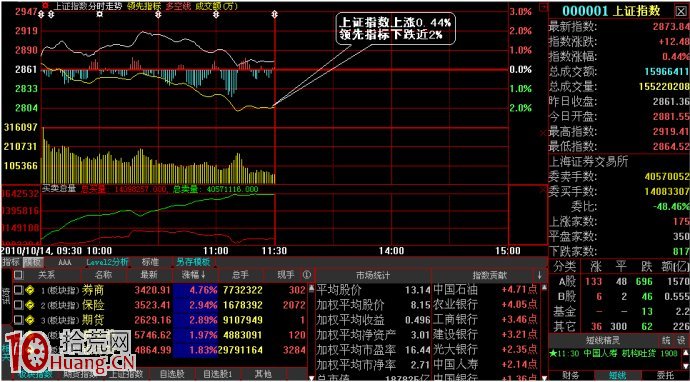Click the 光大银行 contribution row
Viewport: 690px width, 382px height.
[484, 350]
